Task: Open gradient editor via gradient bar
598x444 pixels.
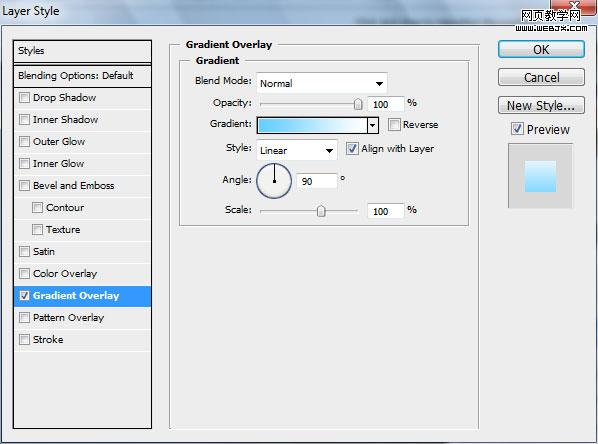Action: pos(312,125)
